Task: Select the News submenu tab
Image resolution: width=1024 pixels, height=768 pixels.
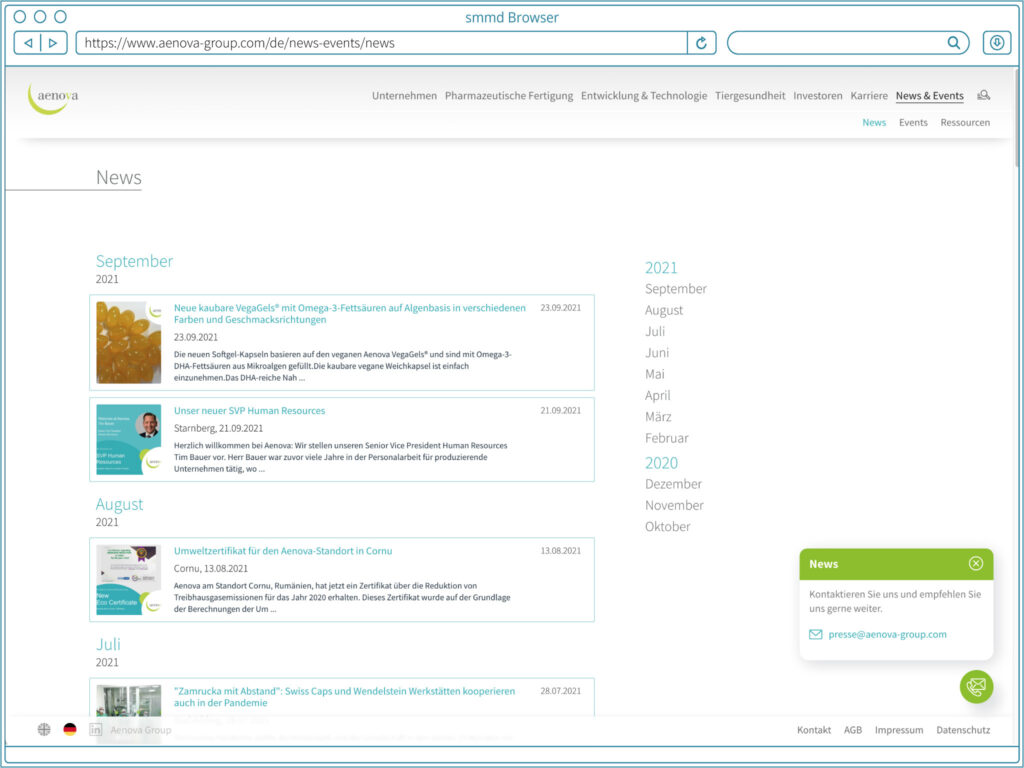Action: [x=874, y=122]
